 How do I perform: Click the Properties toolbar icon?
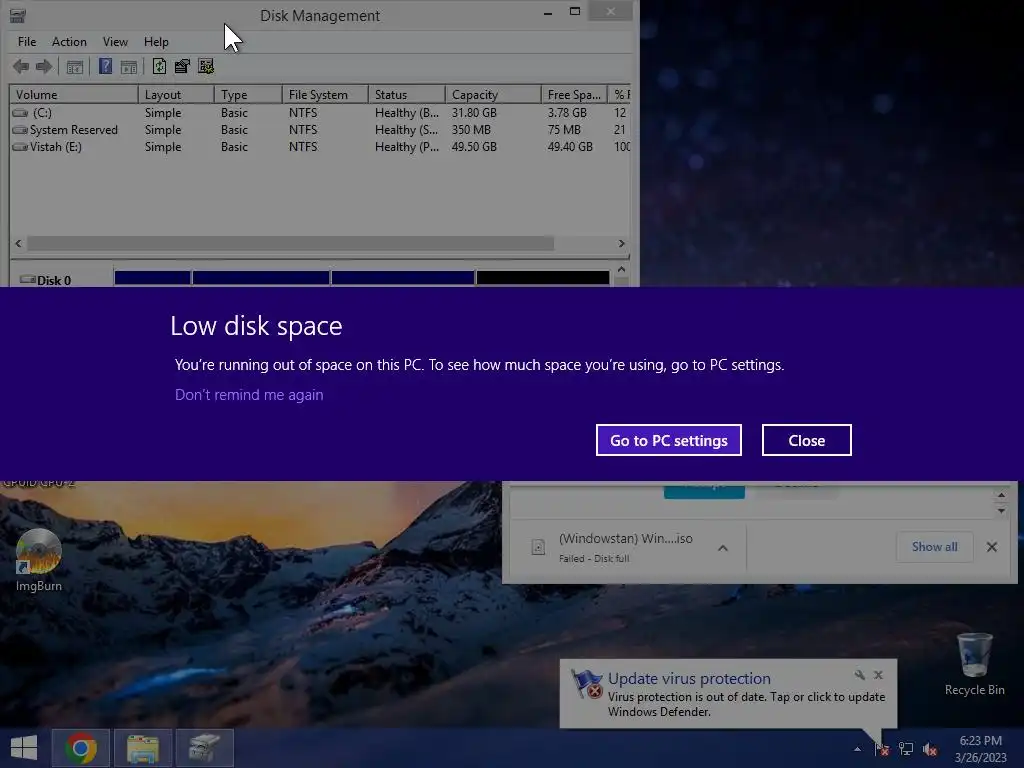pos(182,66)
